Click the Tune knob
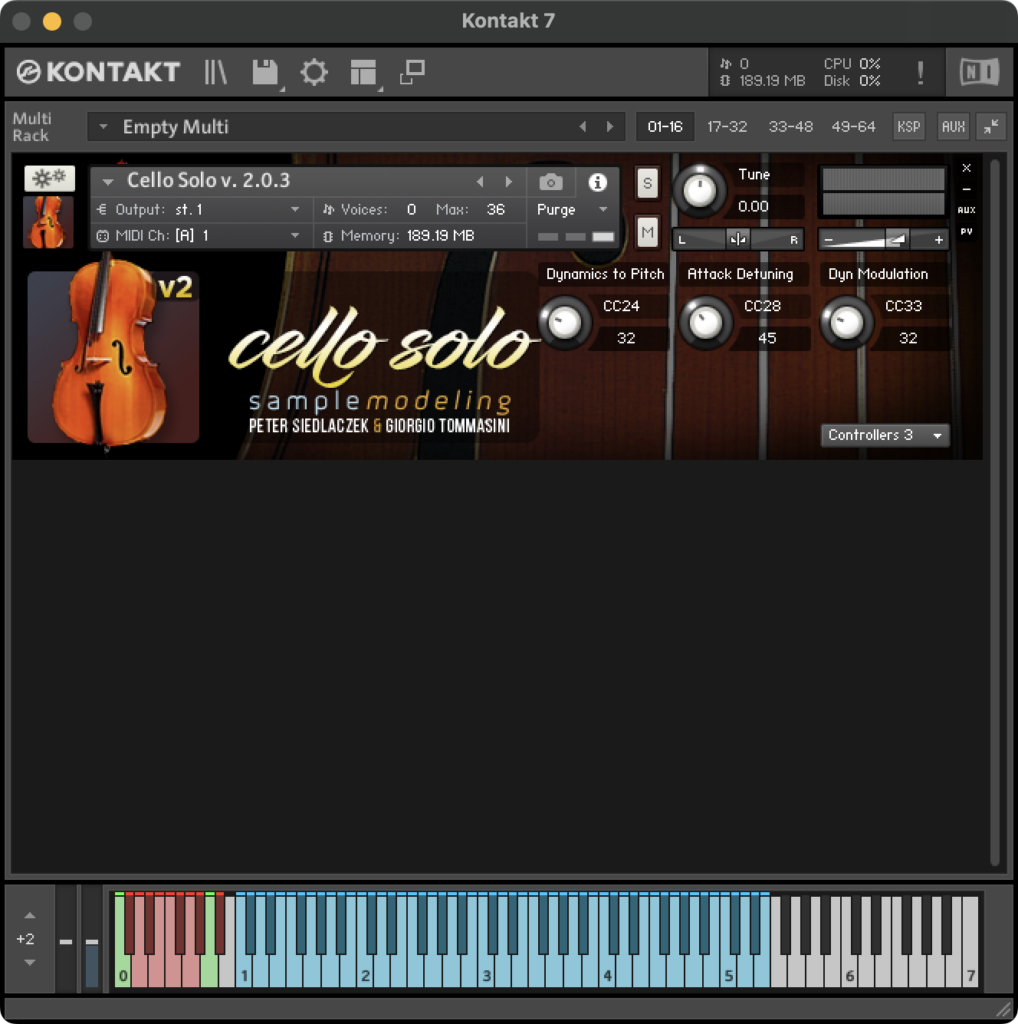1018x1024 pixels. point(699,191)
